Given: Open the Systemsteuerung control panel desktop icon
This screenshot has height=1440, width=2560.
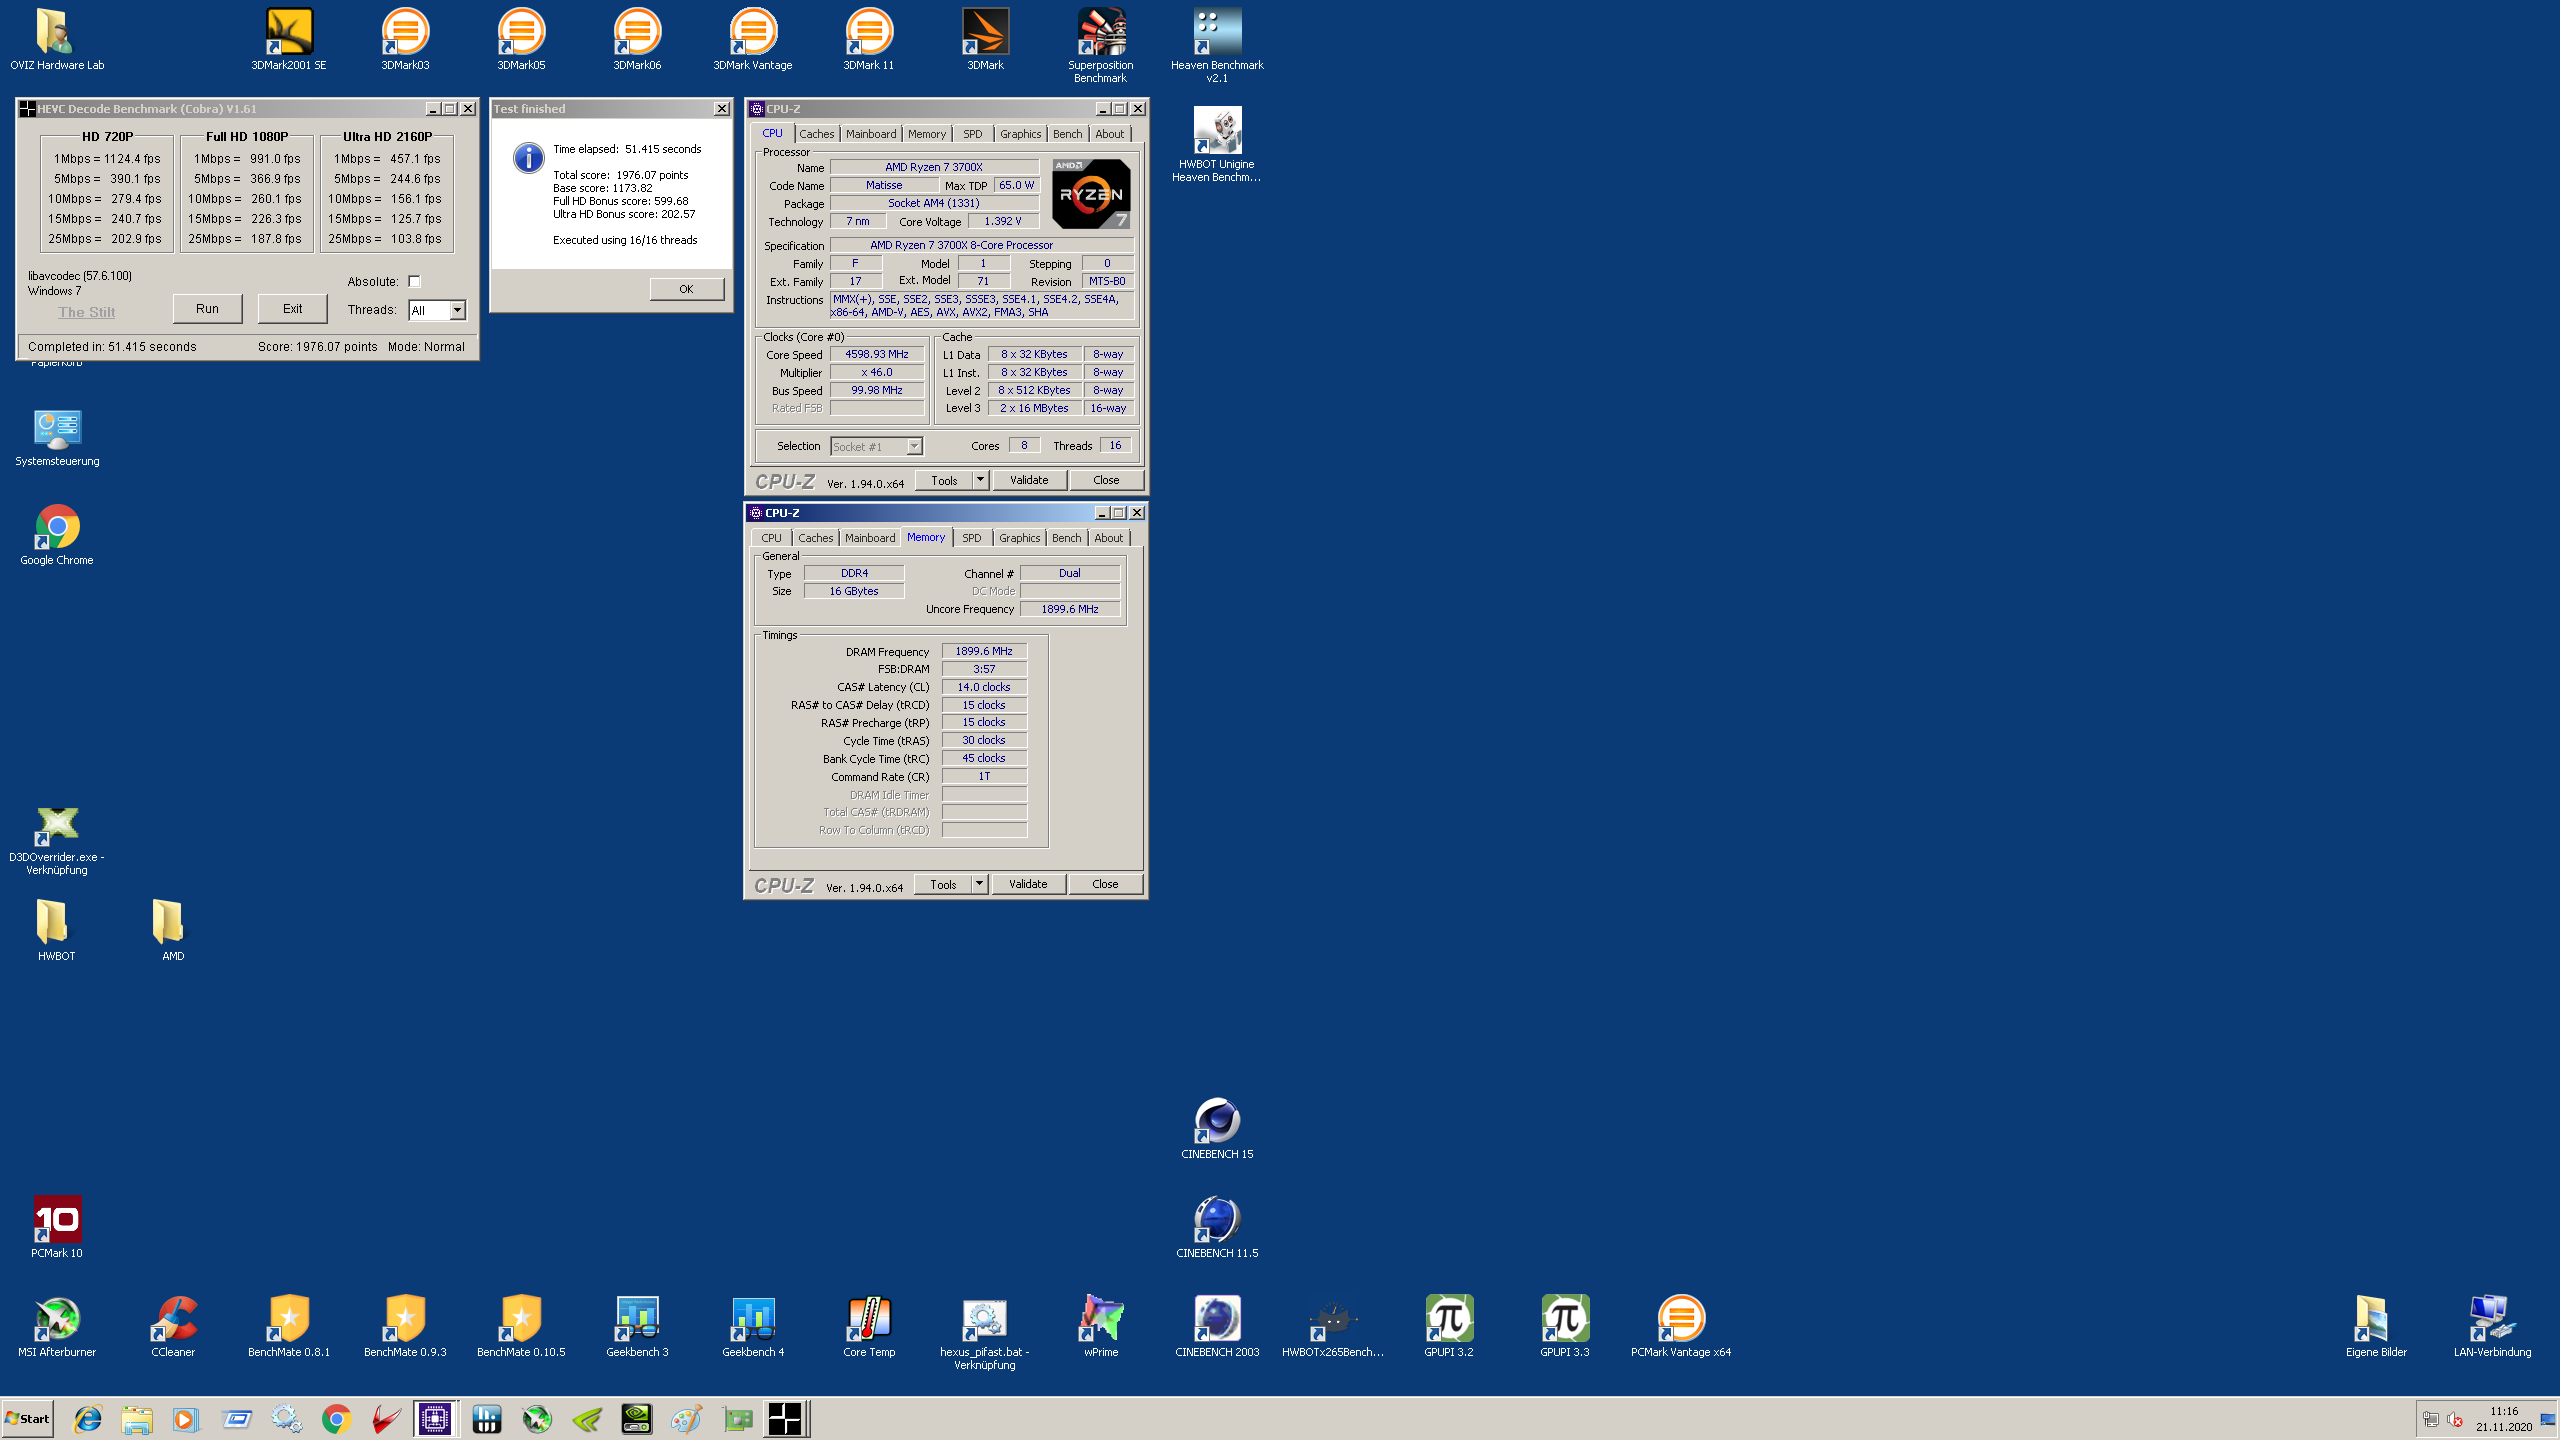Looking at the screenshot, I should click(x=57, y=437).
